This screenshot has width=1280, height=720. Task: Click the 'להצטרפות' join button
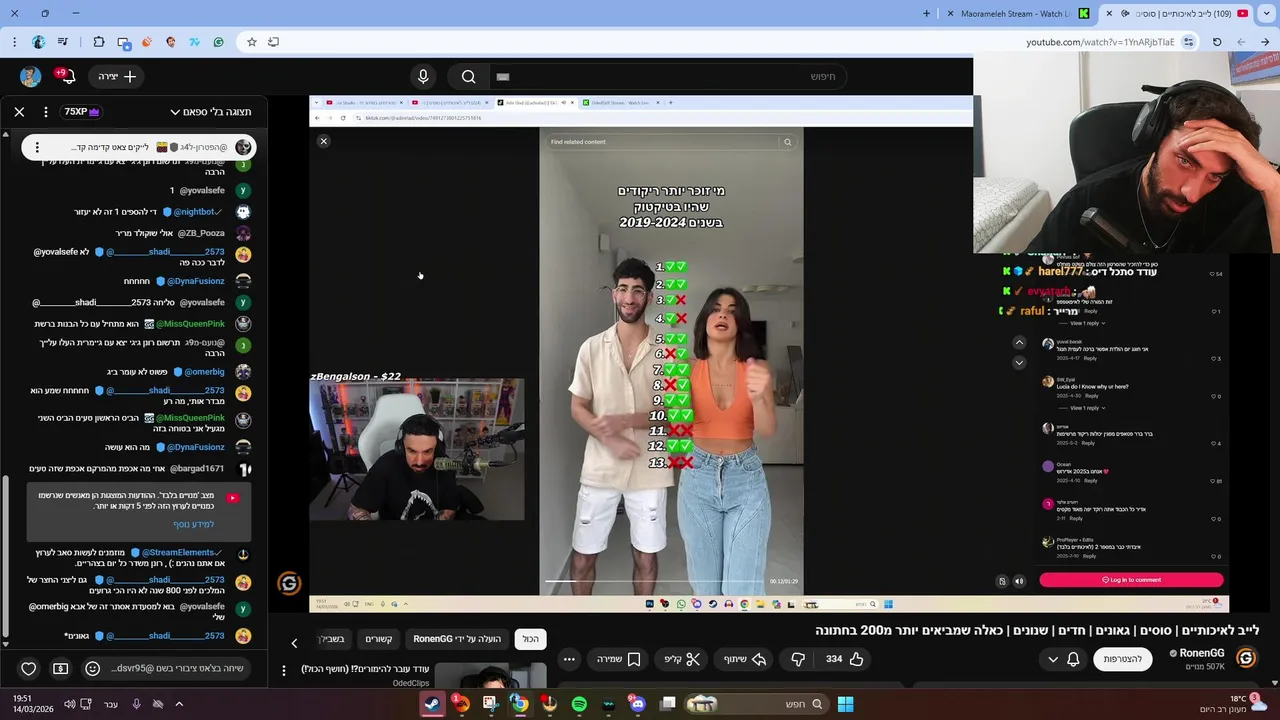(1122, 659)
